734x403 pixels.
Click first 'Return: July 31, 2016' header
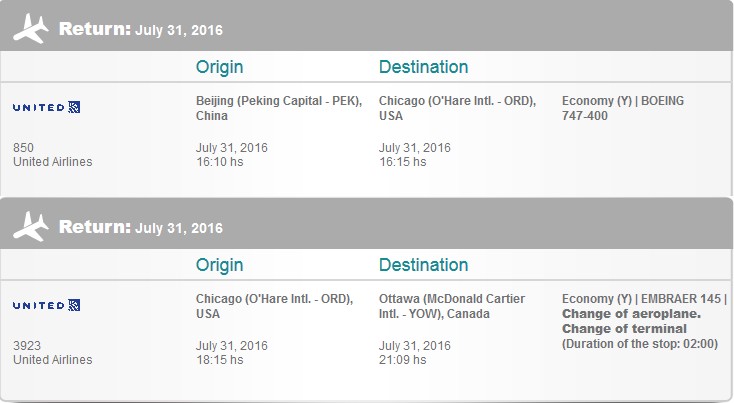click(140, 29)
